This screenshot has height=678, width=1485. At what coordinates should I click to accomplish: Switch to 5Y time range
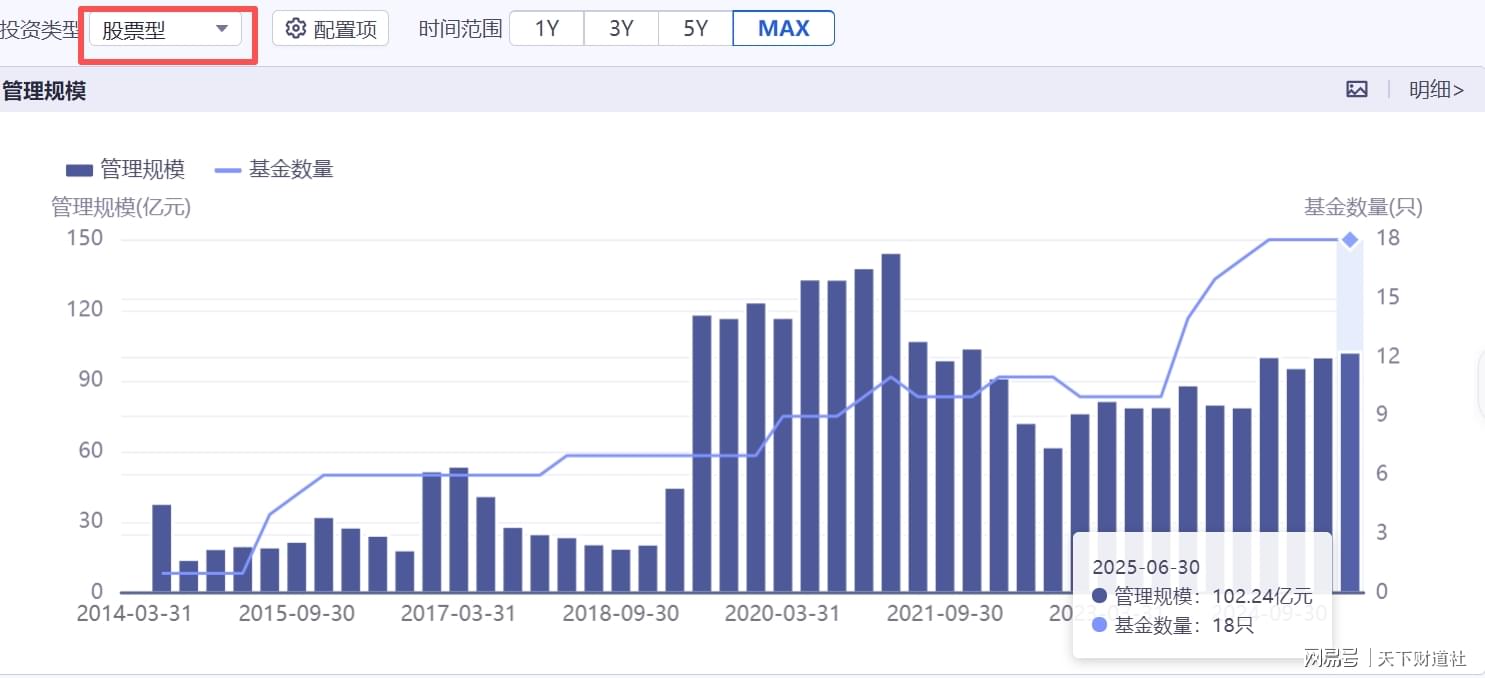tap(695, 29)
